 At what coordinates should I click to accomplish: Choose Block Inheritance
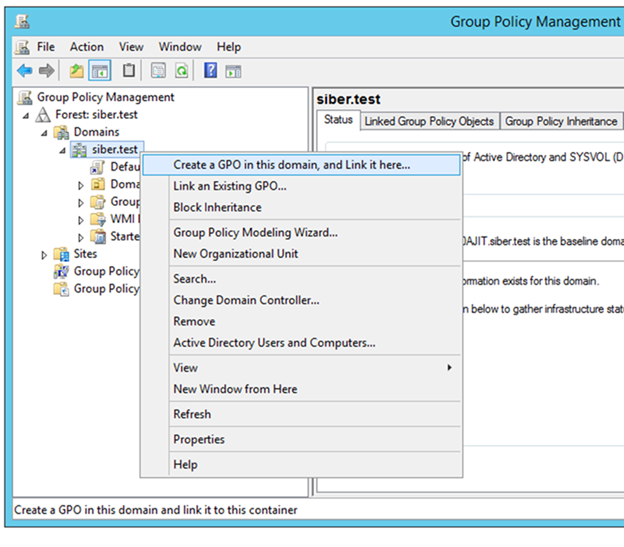click(301, 207)
